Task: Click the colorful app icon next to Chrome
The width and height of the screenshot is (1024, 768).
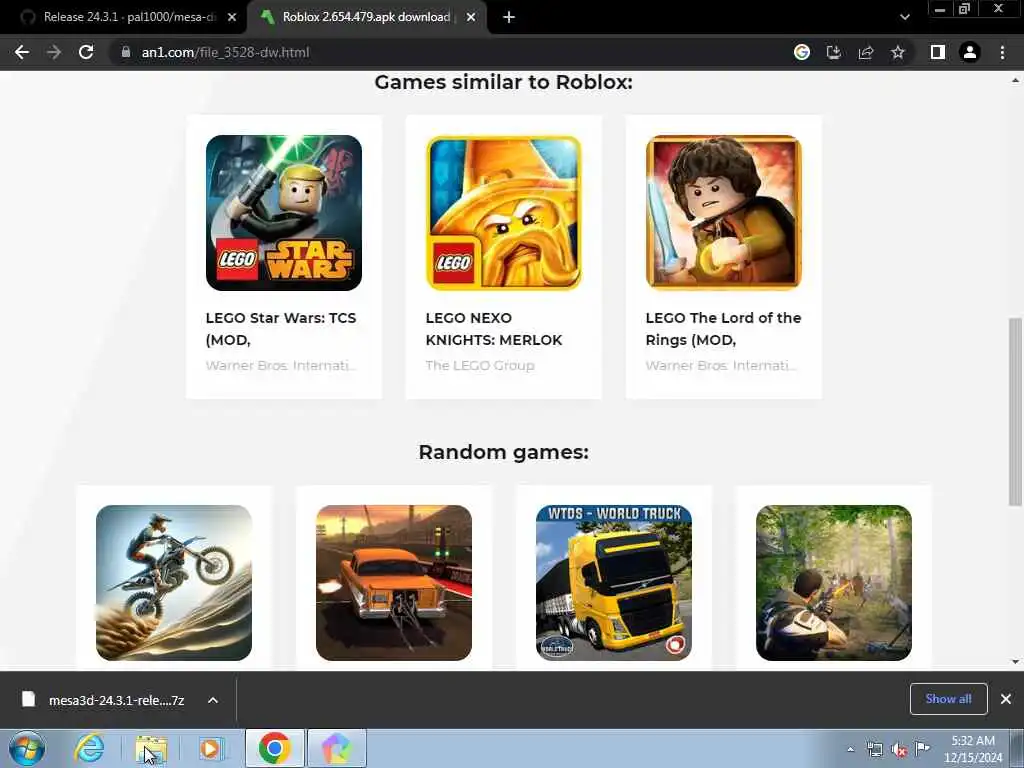Action: point(336,748)
